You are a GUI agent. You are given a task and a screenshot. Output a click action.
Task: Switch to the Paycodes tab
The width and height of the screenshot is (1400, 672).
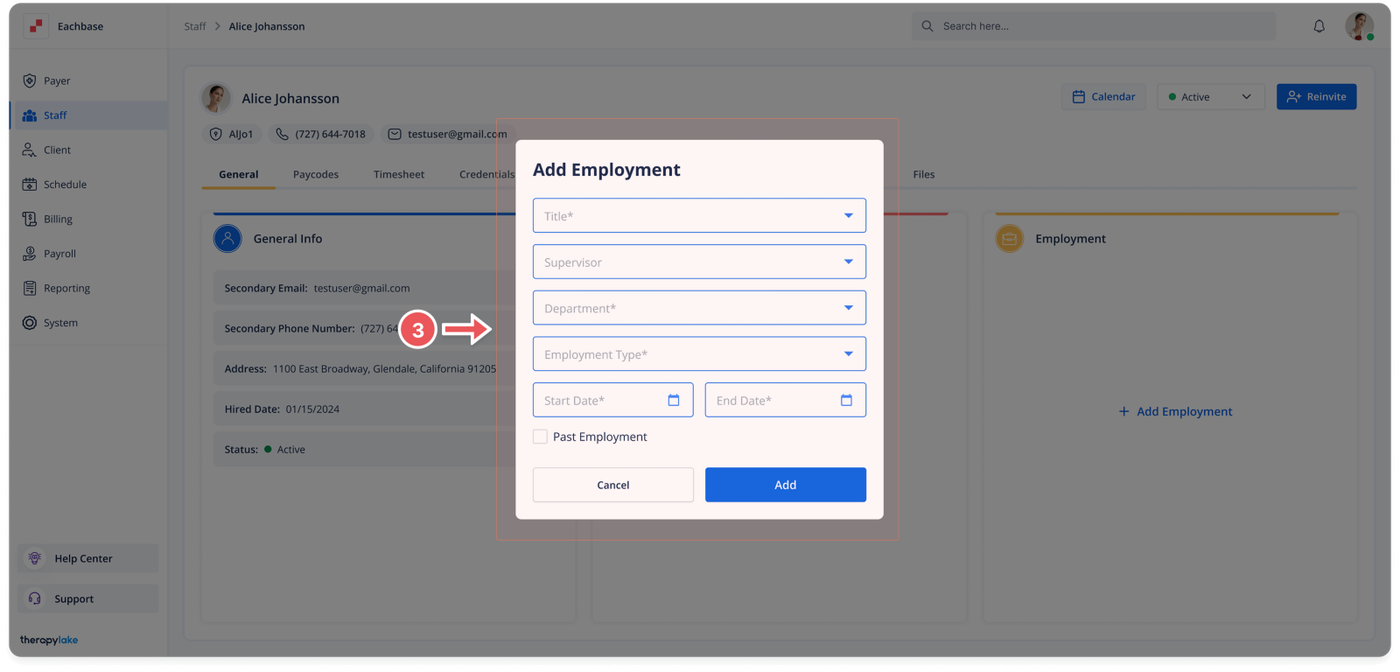(316, 174)
